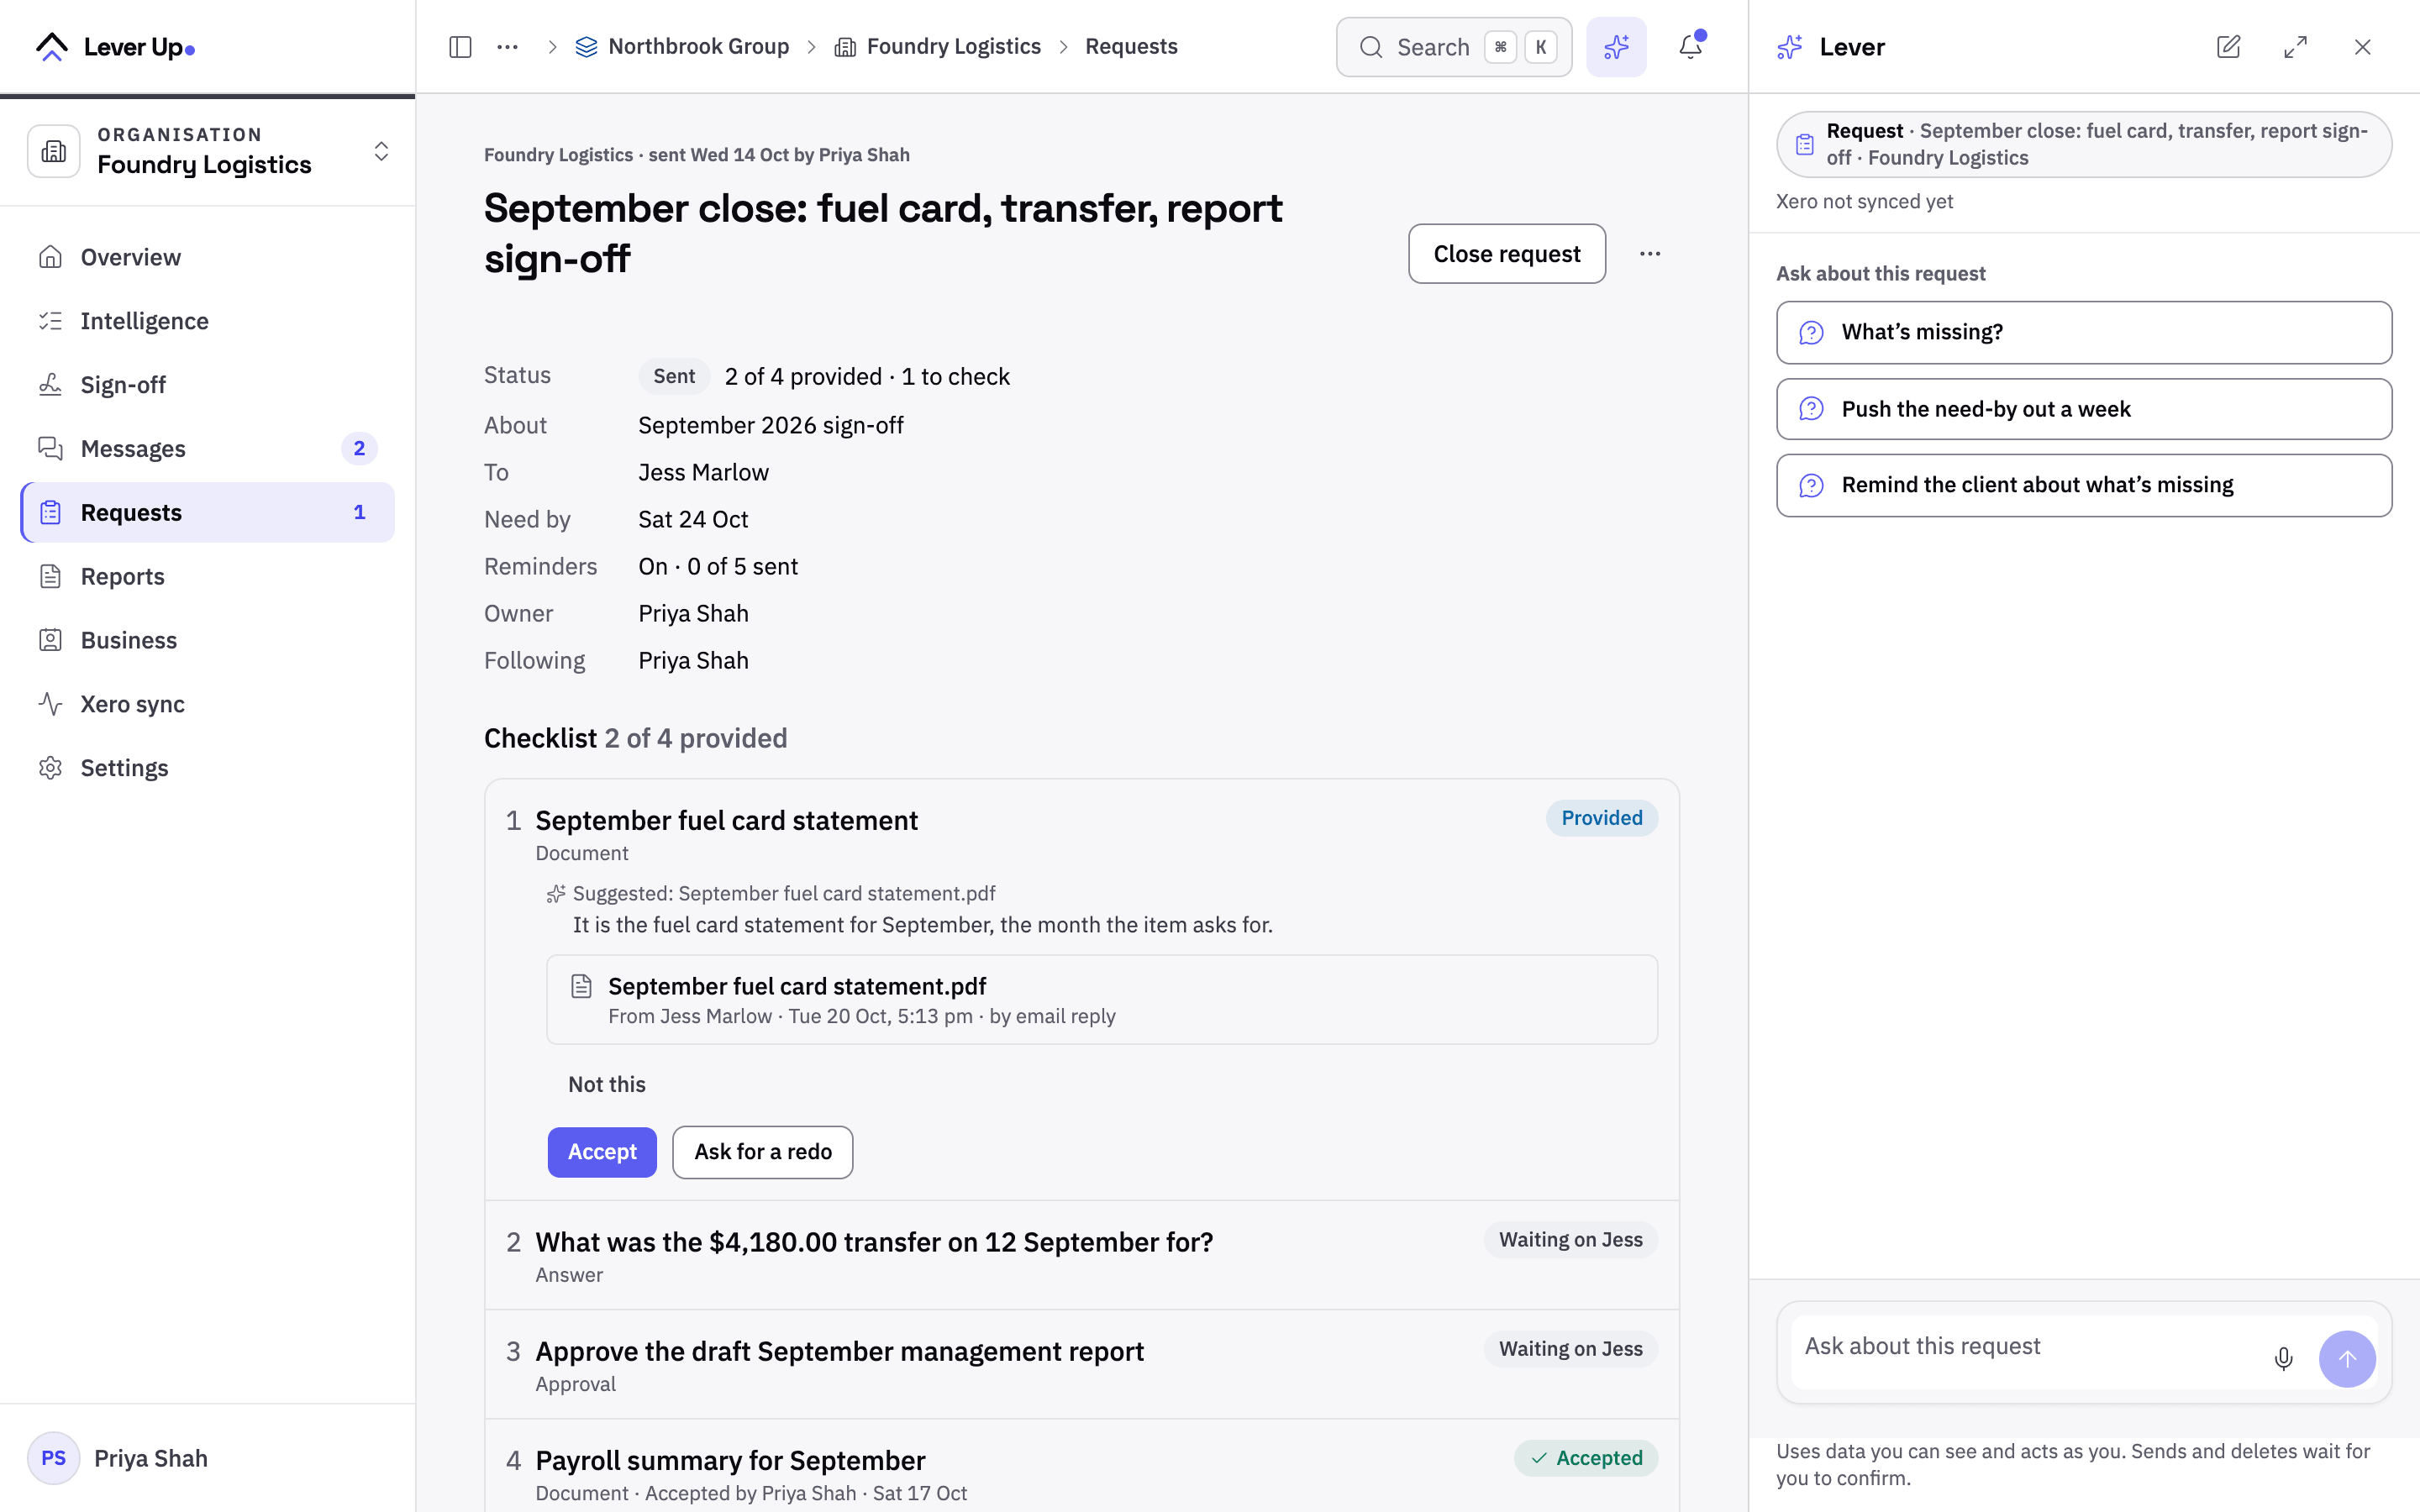This screenshot has width=2420, height=1512.
Task: Open the request's more options ellipsis
Action: point(1650,254)
